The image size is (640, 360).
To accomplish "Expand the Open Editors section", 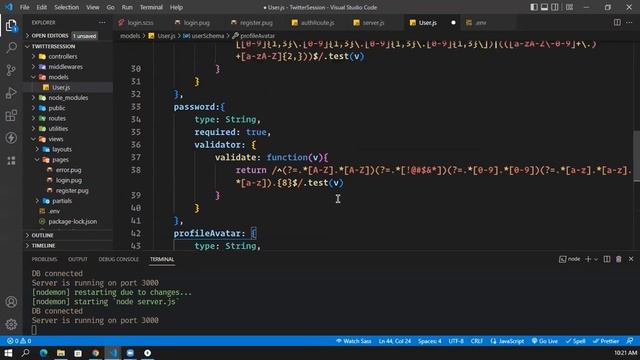I will (68, 36).
